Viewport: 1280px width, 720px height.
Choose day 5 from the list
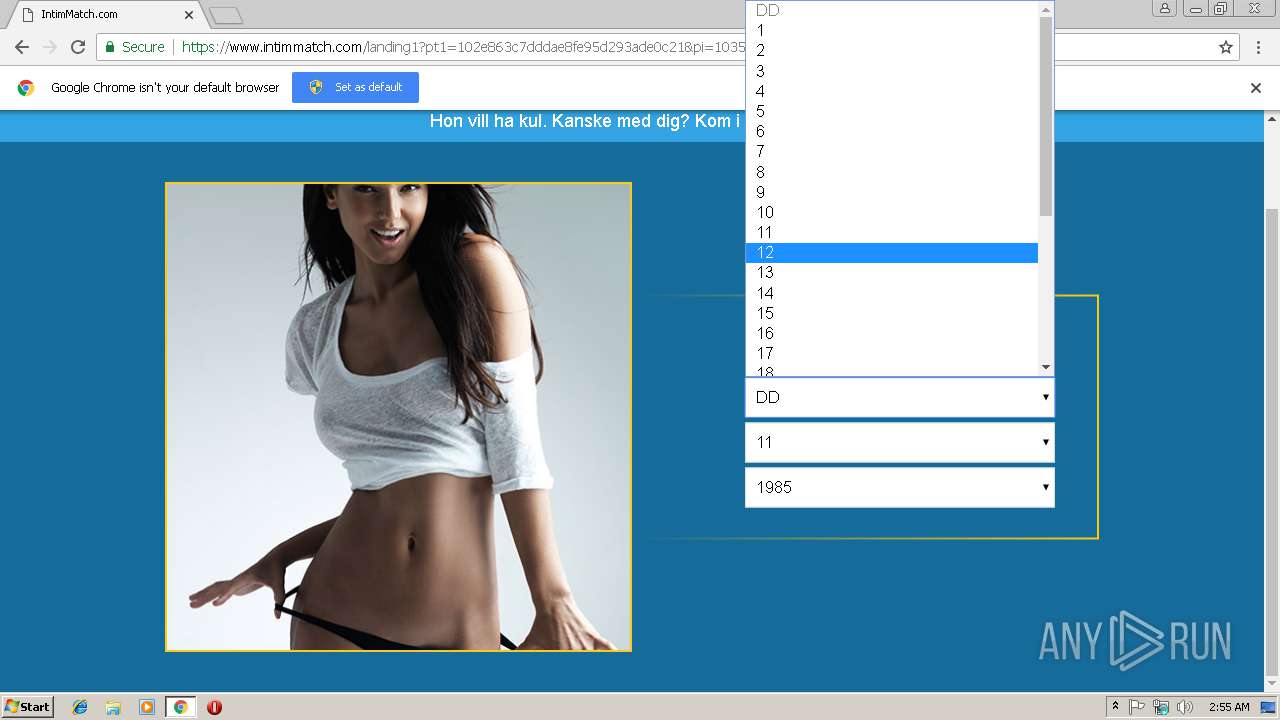[x=891, y=111]
